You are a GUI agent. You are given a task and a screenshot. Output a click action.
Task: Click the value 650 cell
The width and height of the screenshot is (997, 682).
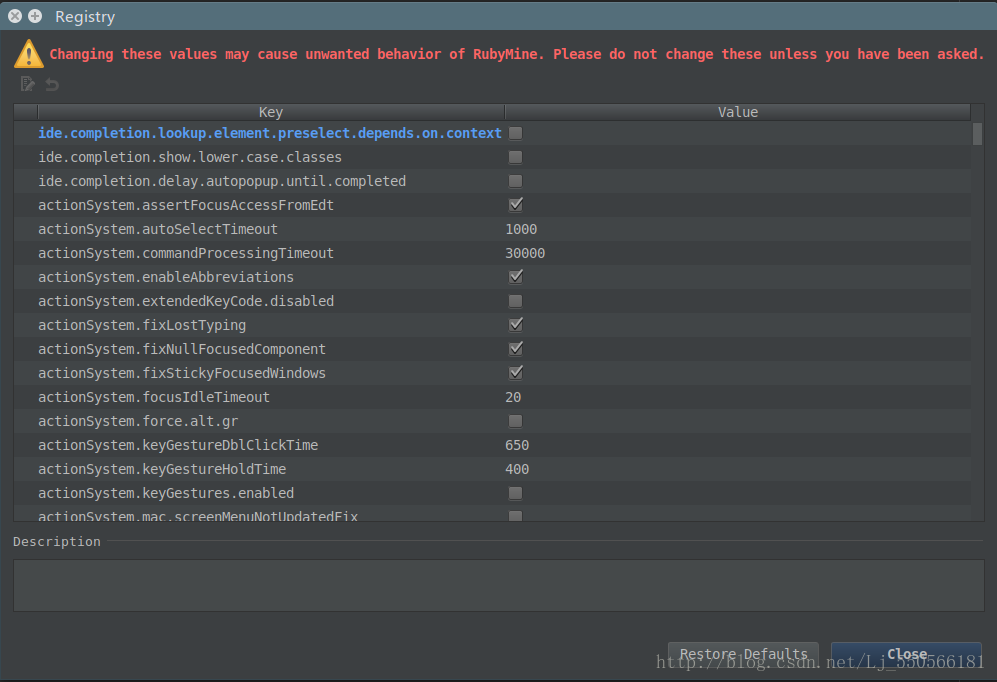[517, 445]
